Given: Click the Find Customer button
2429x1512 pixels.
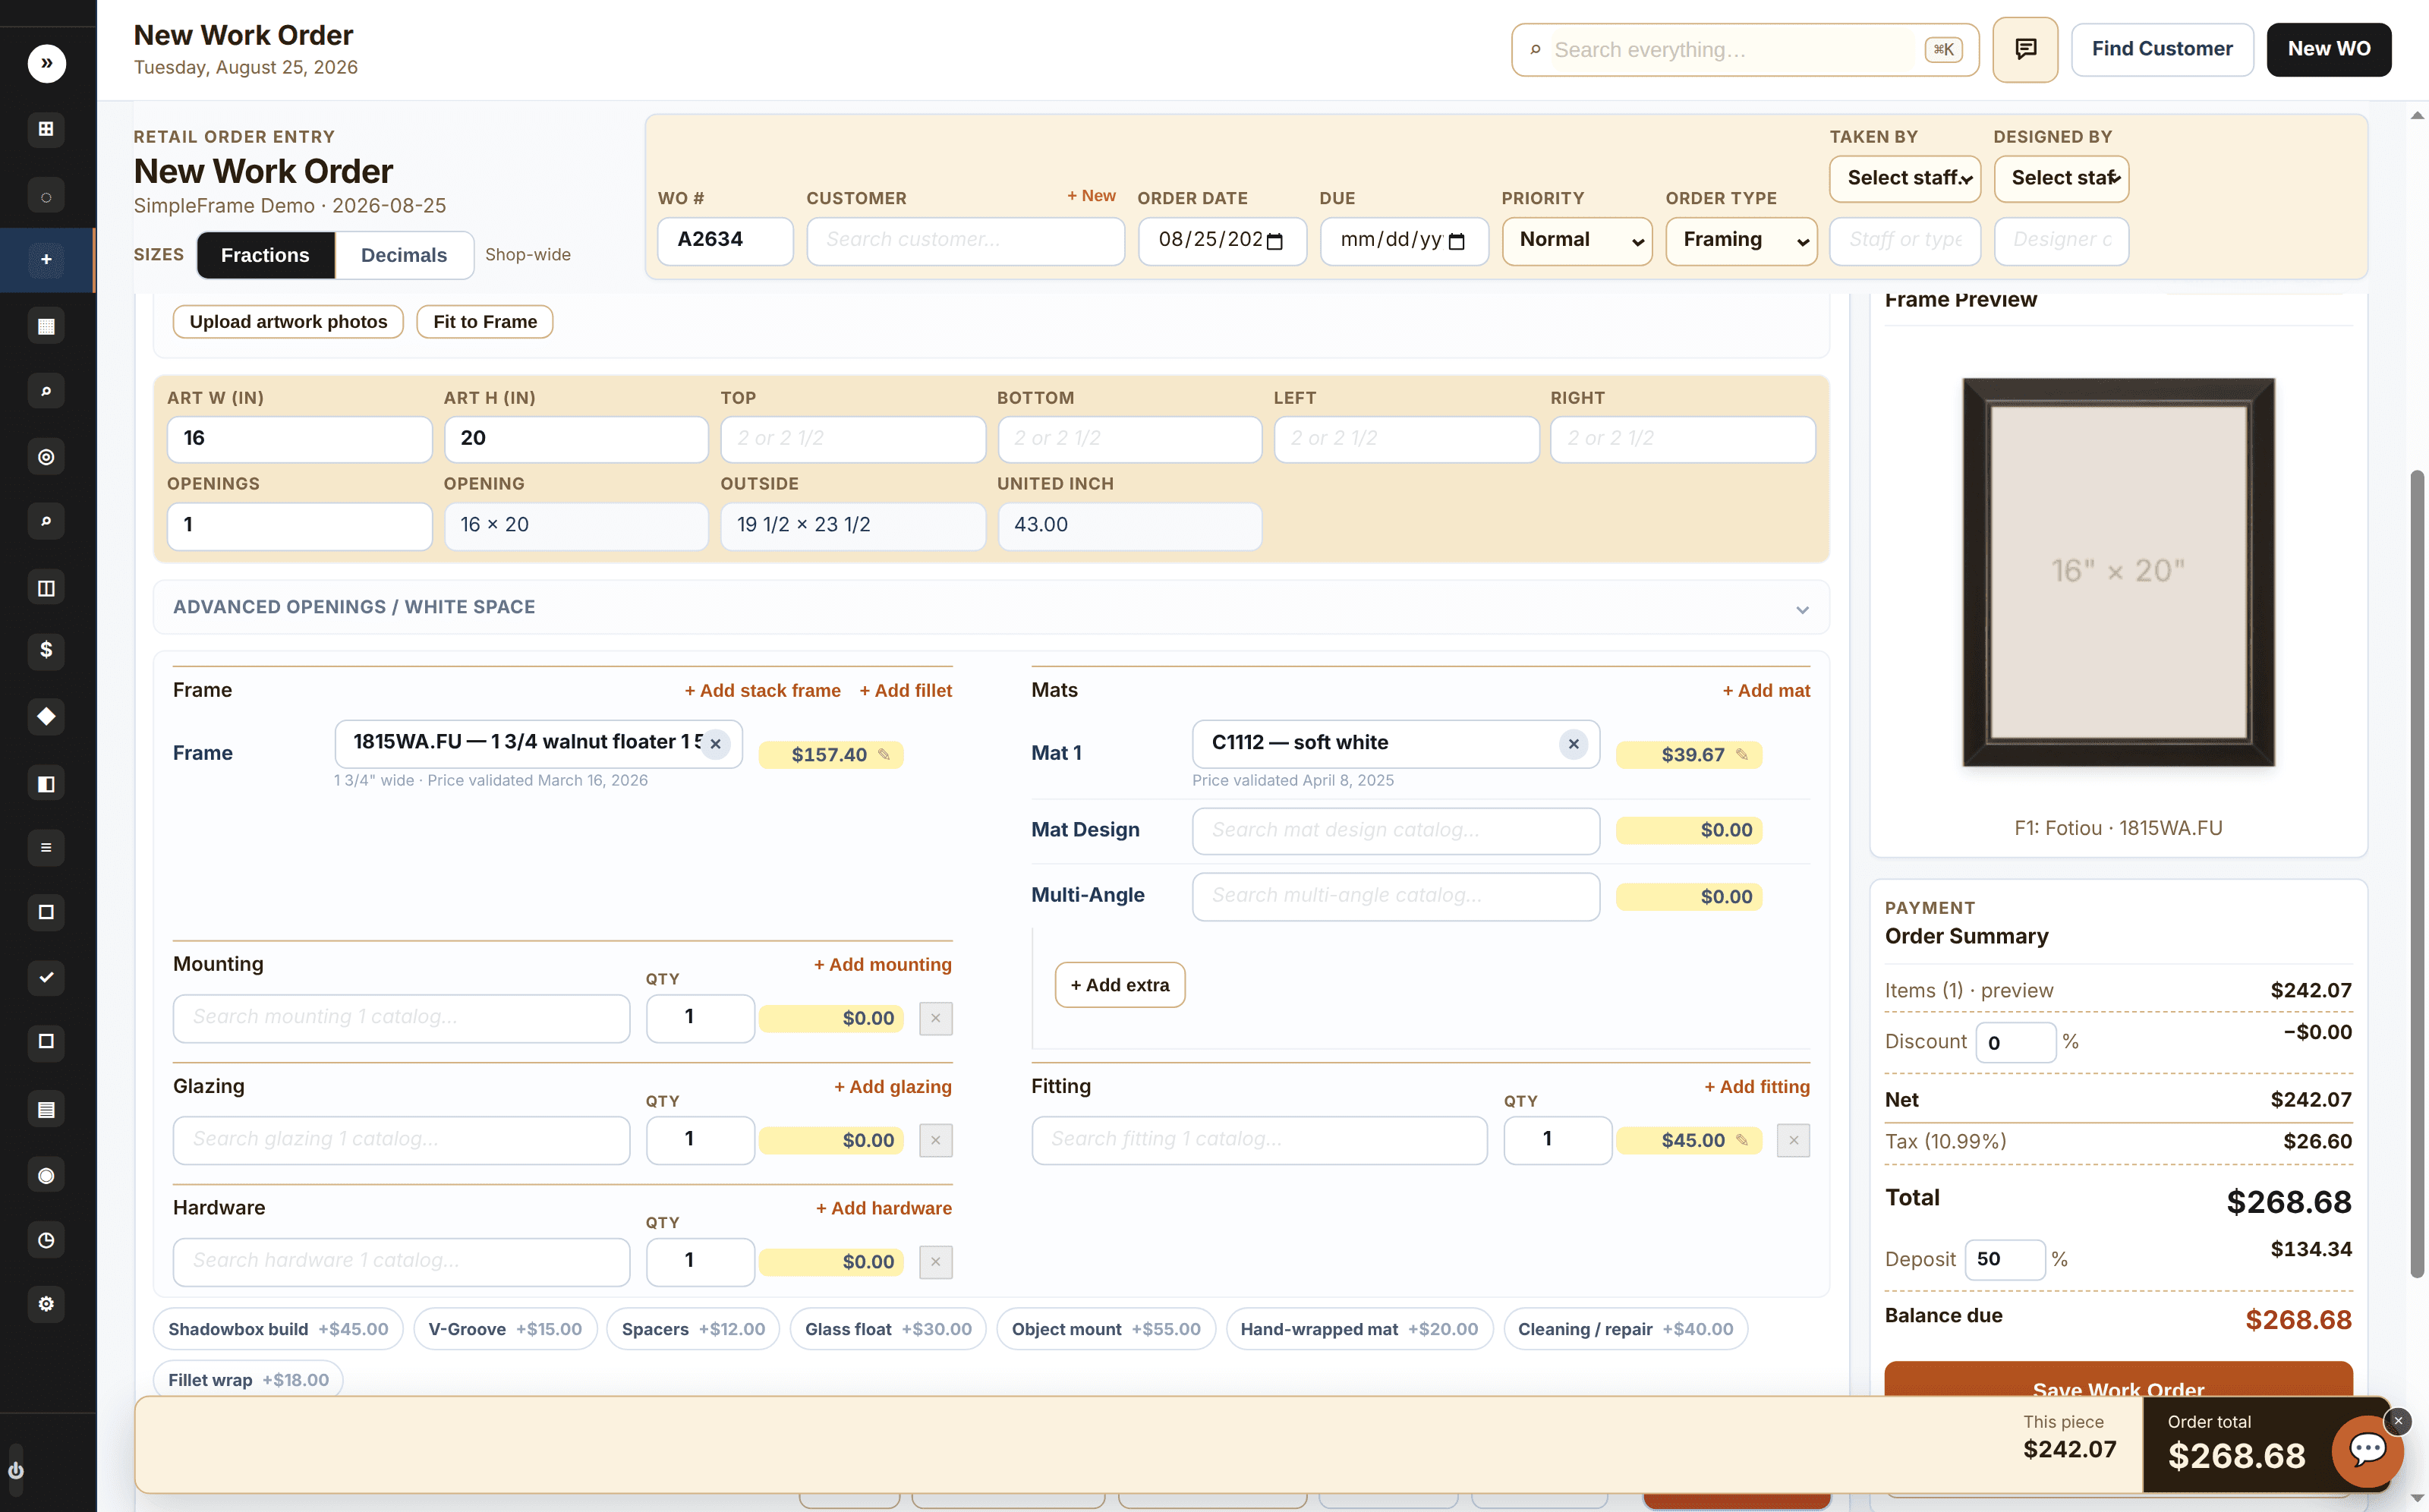Looking at the screenshot, I should pos(2162,49).
